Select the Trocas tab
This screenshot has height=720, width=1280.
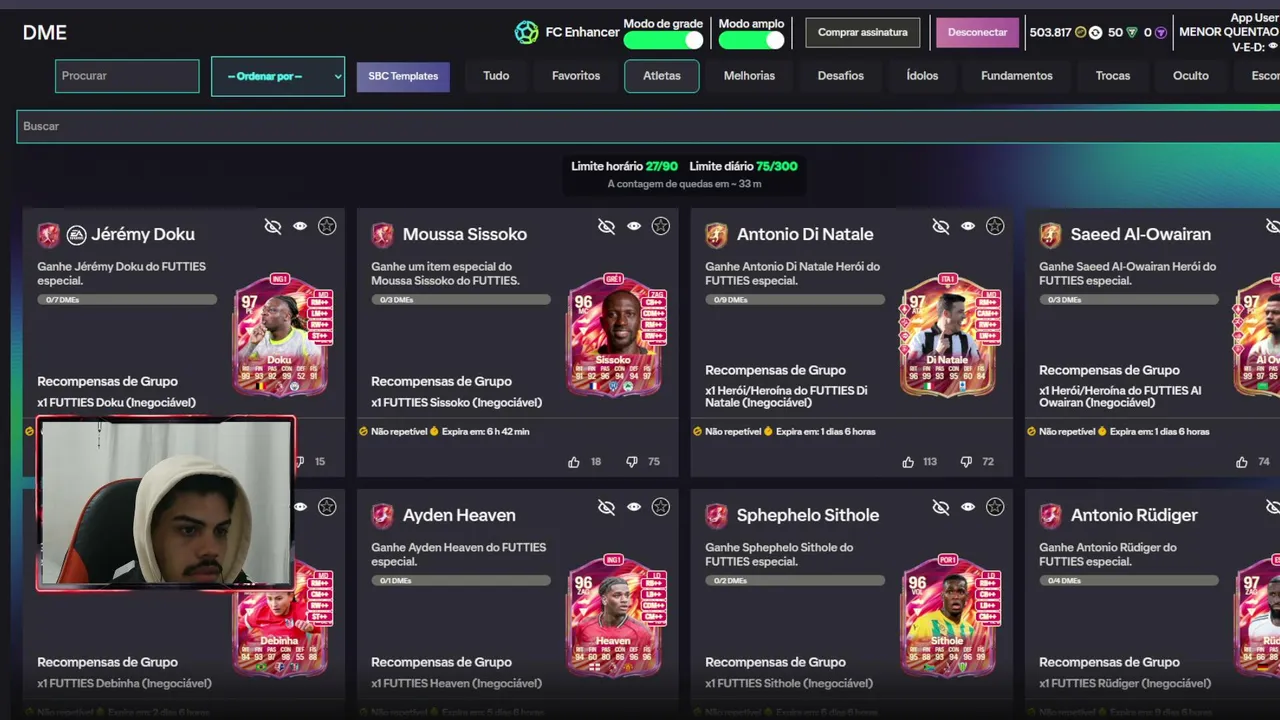click(x=1113, y=76)
